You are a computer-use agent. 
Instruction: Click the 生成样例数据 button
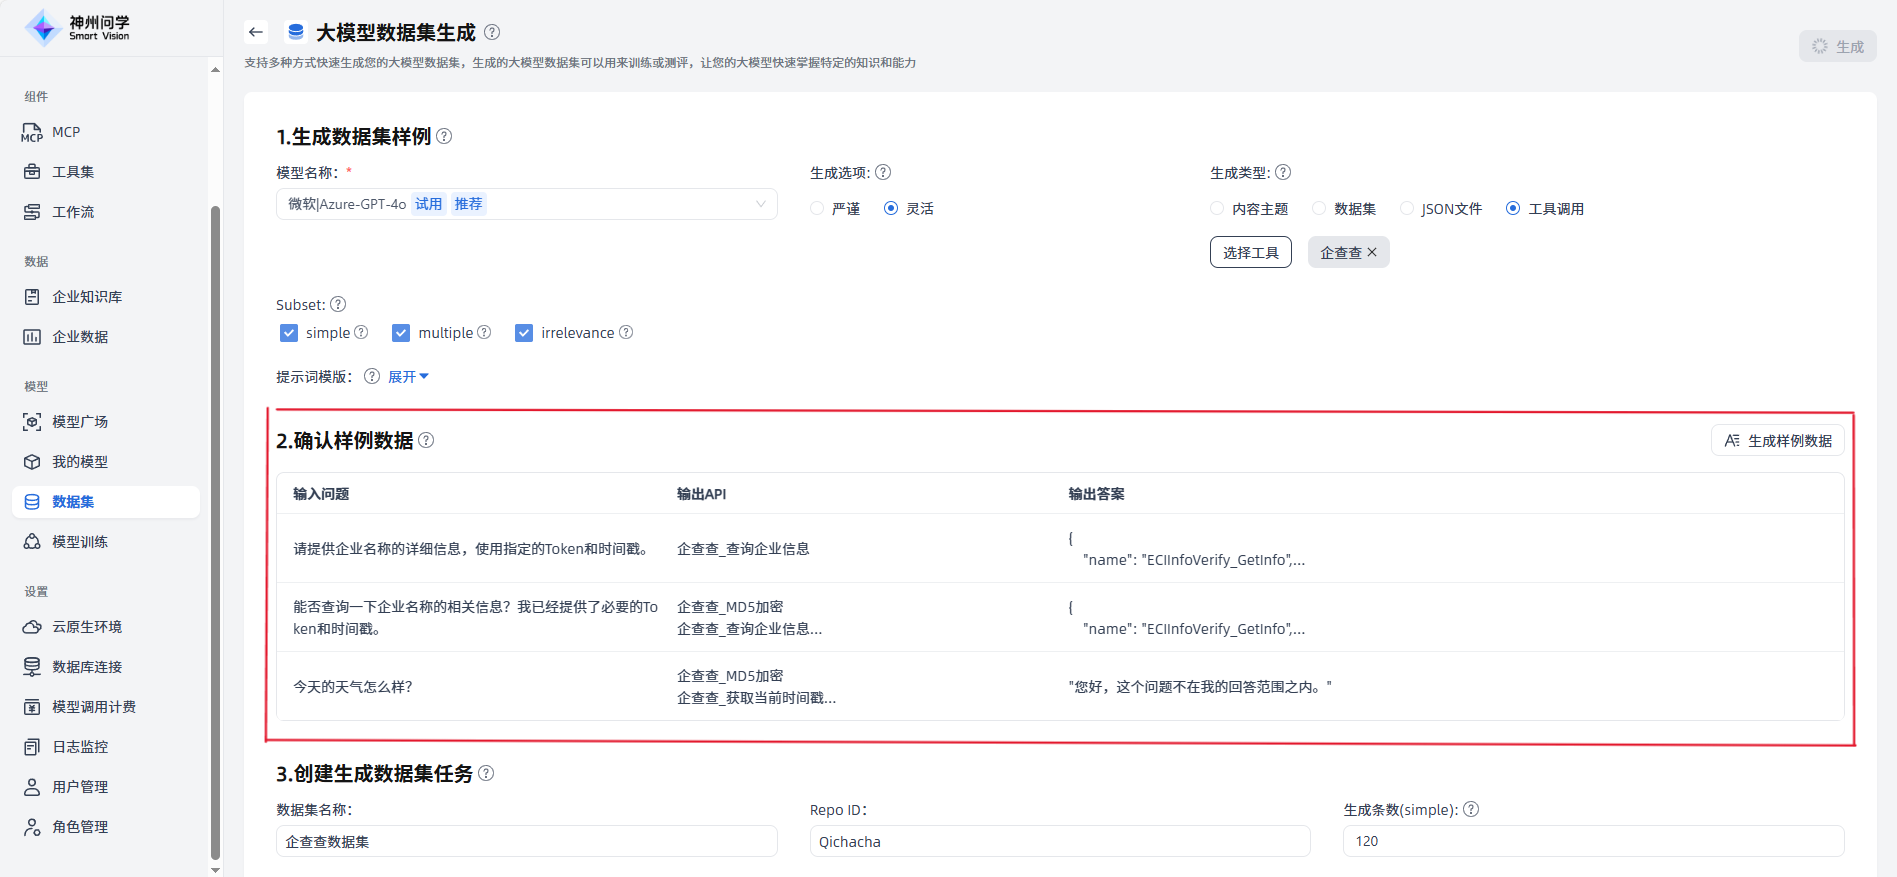(1777, 441)
